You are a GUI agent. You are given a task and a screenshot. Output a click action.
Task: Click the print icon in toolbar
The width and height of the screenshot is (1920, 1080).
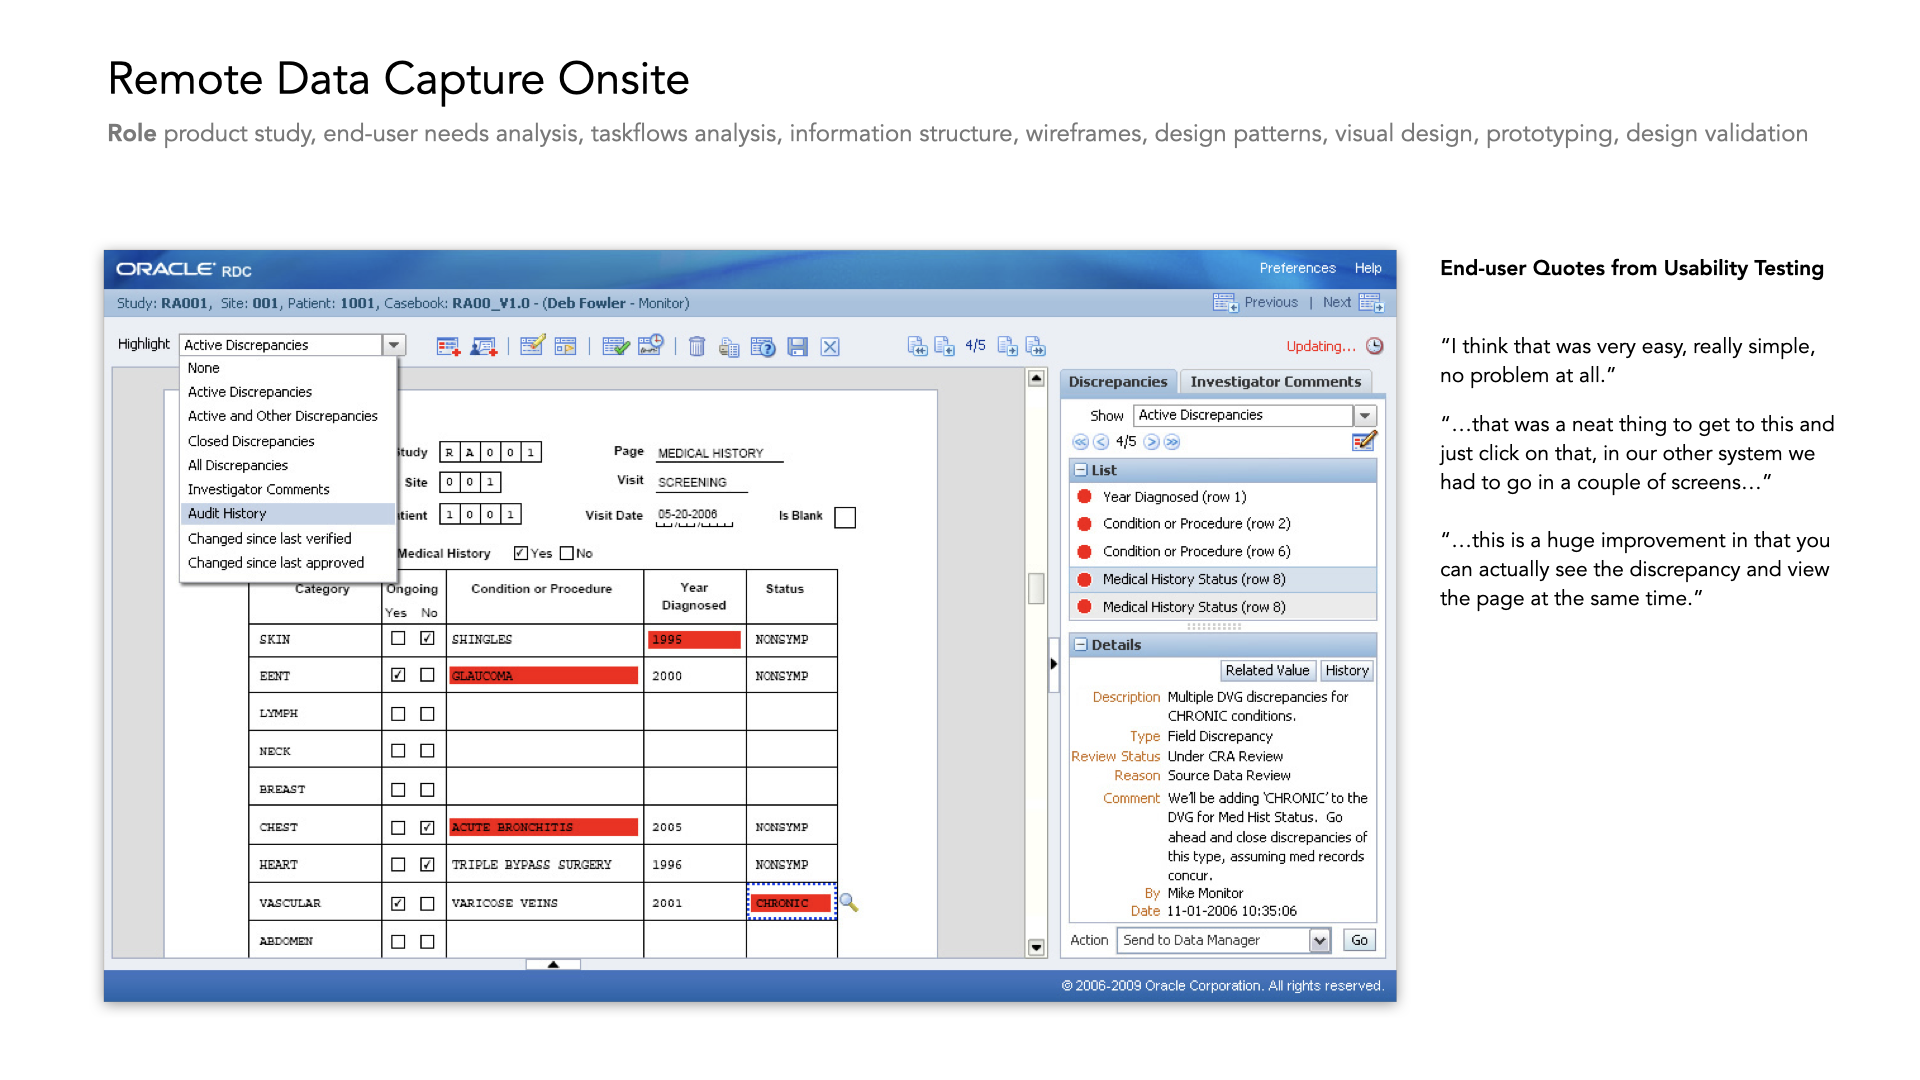[729, 347]
